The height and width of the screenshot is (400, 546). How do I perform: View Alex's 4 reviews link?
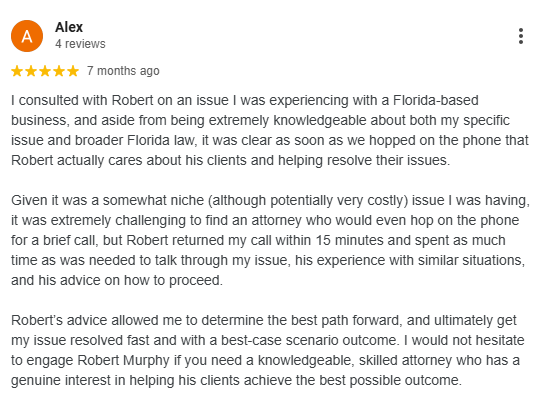(80, 44)
